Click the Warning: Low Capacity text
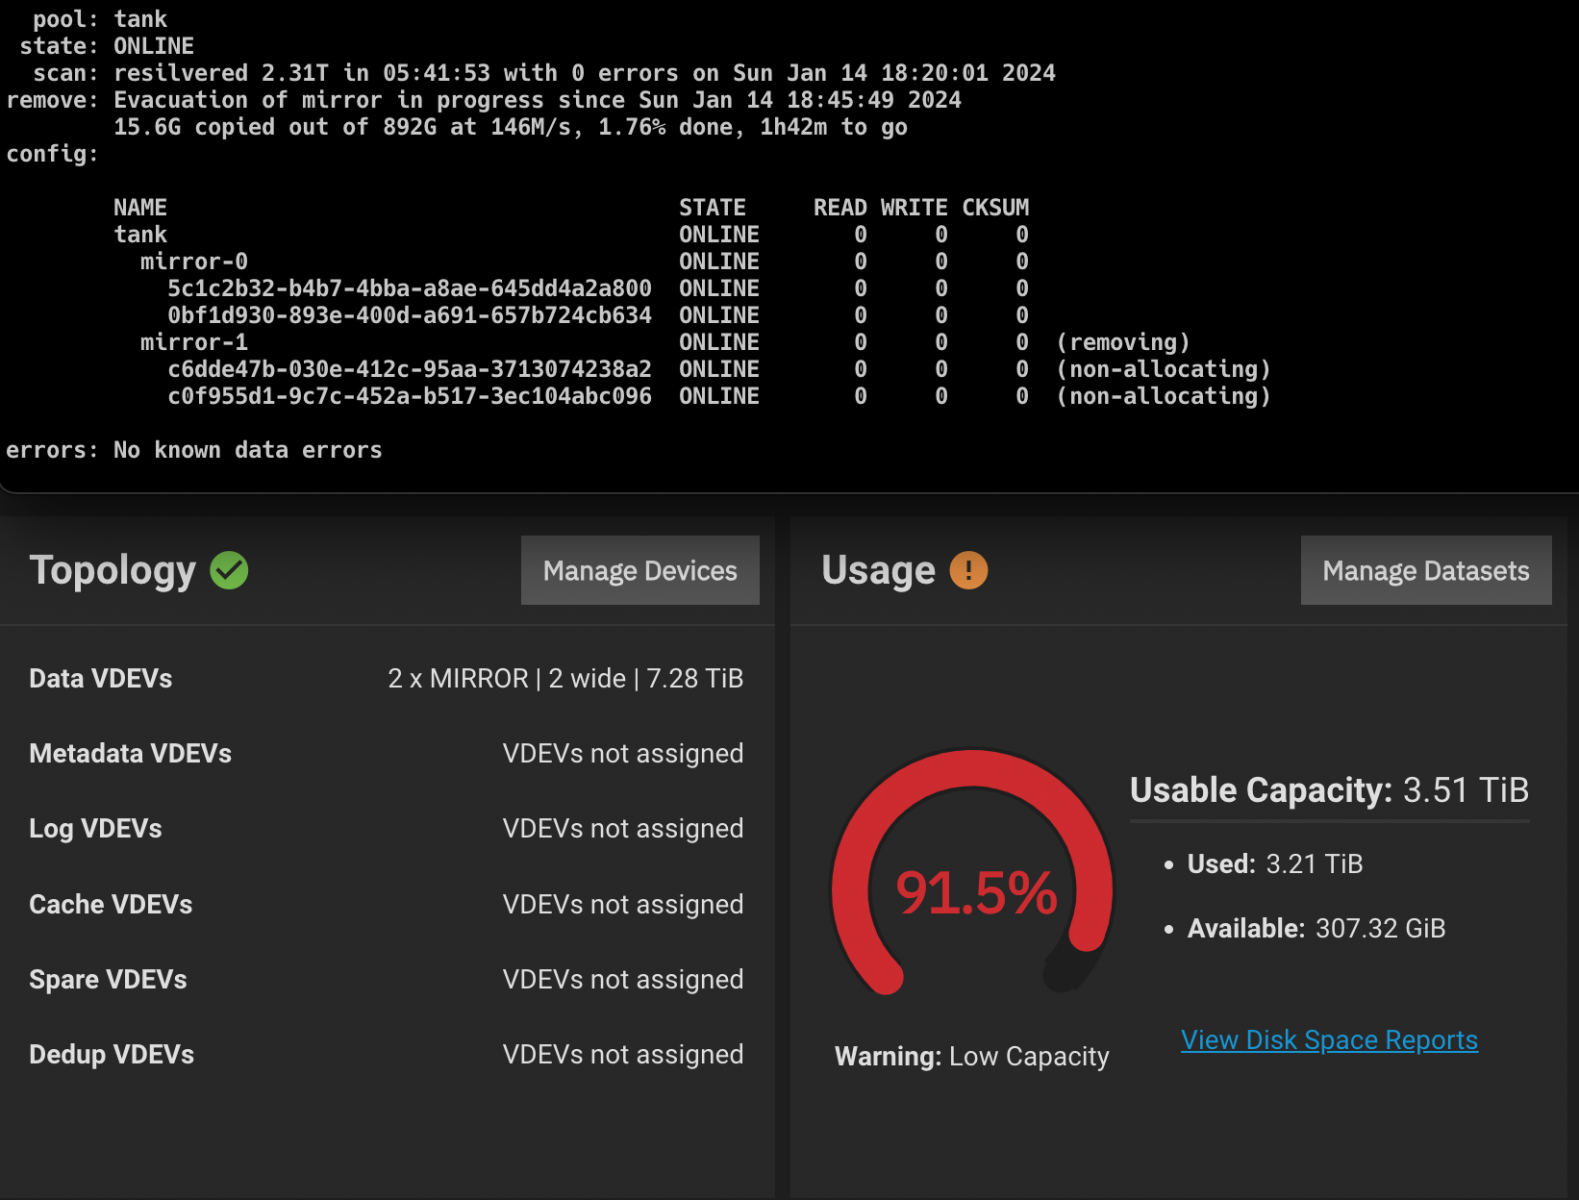Viewport: 1579px width, 1200px height. click(x=972, y=1057)
